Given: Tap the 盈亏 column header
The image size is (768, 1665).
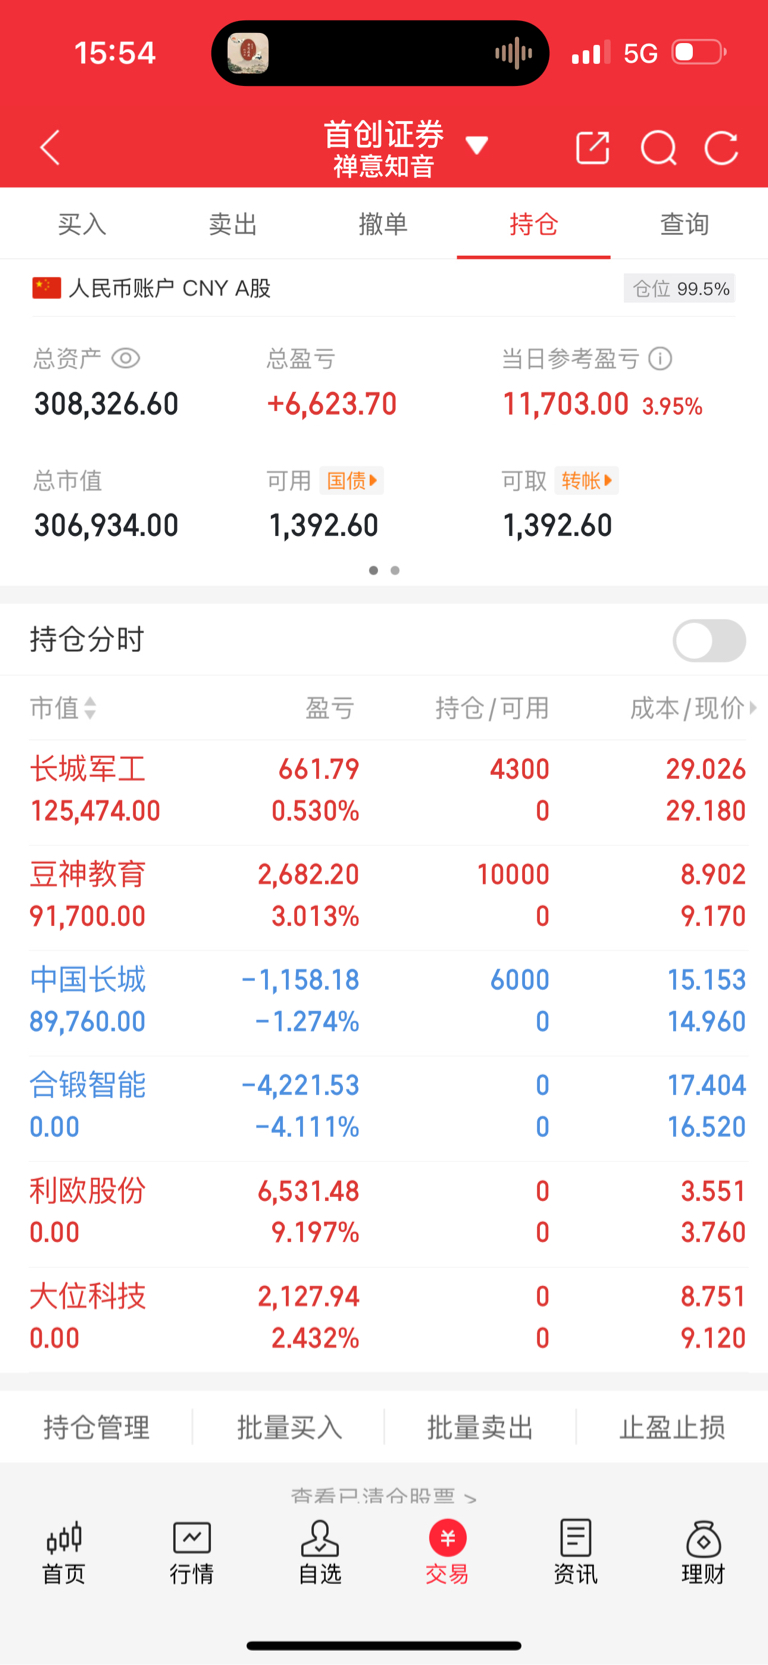Looking at the screenshot, I should [x=329, y=708].
